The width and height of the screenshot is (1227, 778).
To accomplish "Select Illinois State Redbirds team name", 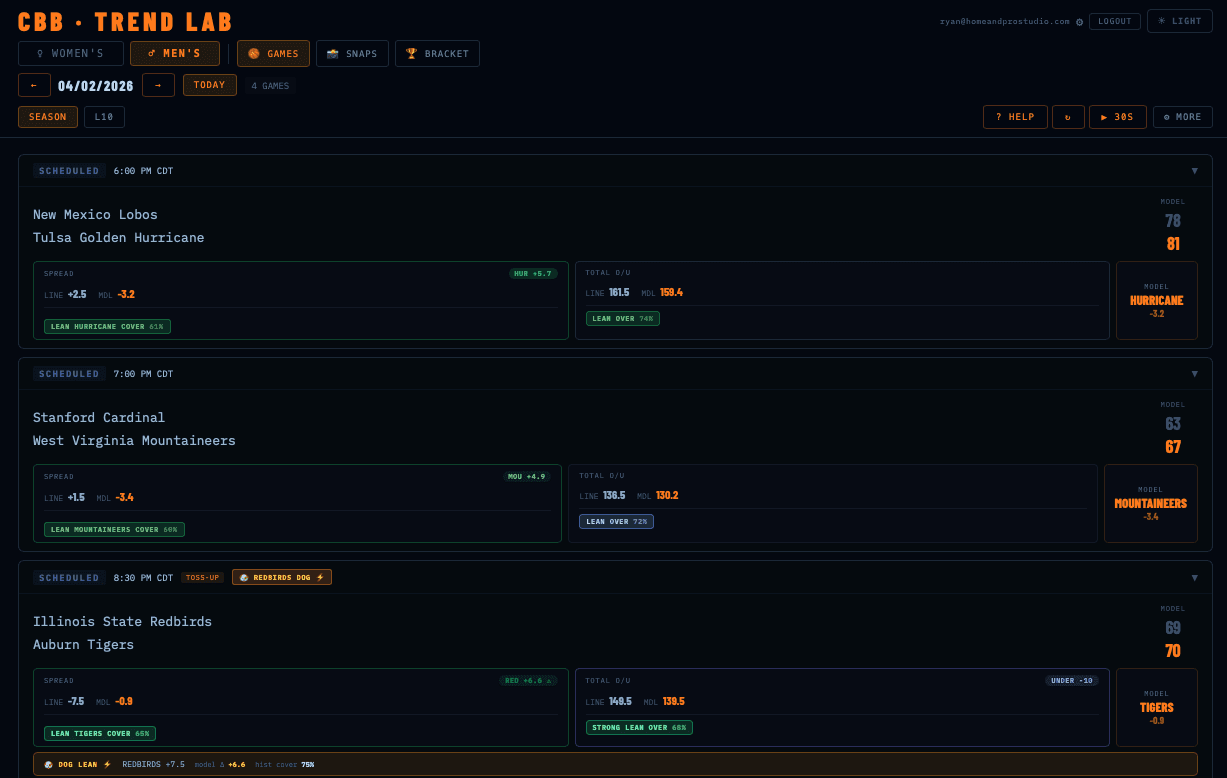I will [122, 621].
